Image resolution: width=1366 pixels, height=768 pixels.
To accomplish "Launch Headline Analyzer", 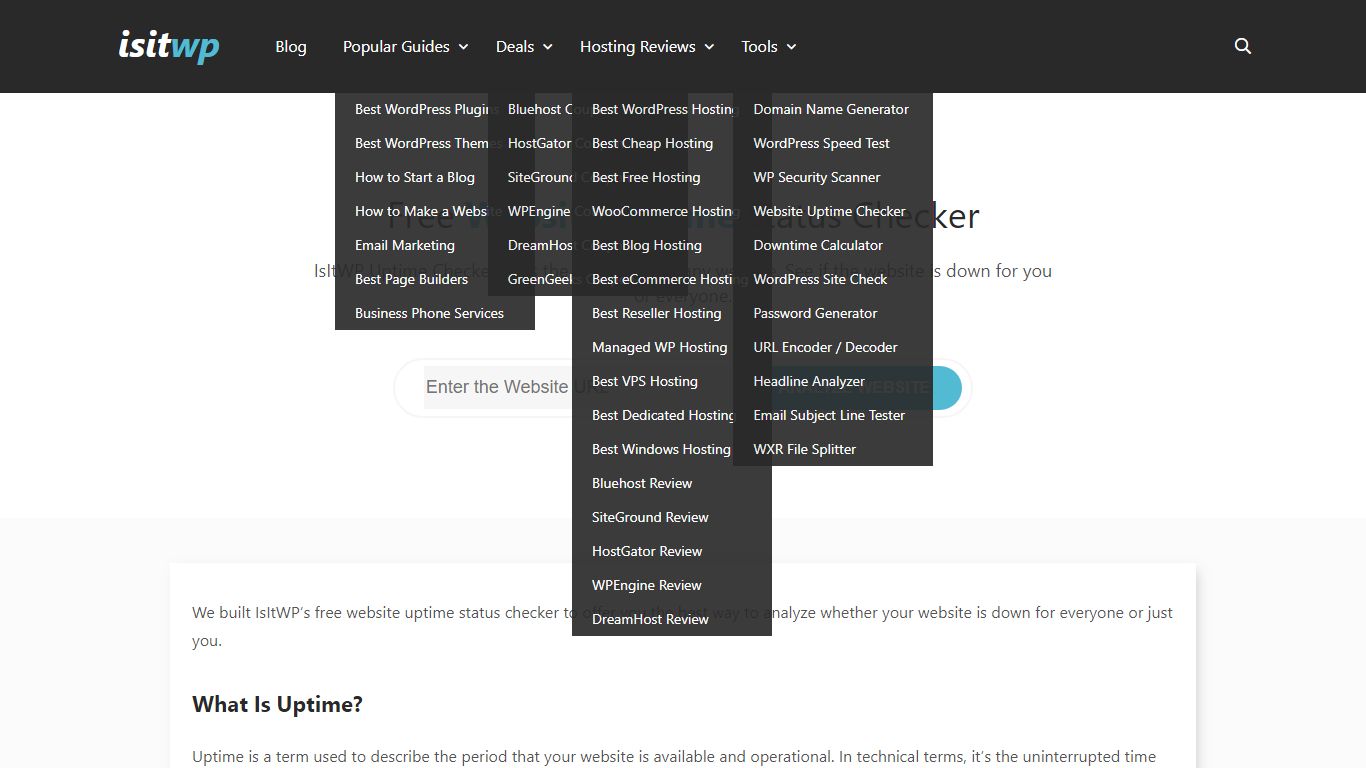I will point(809,381).
